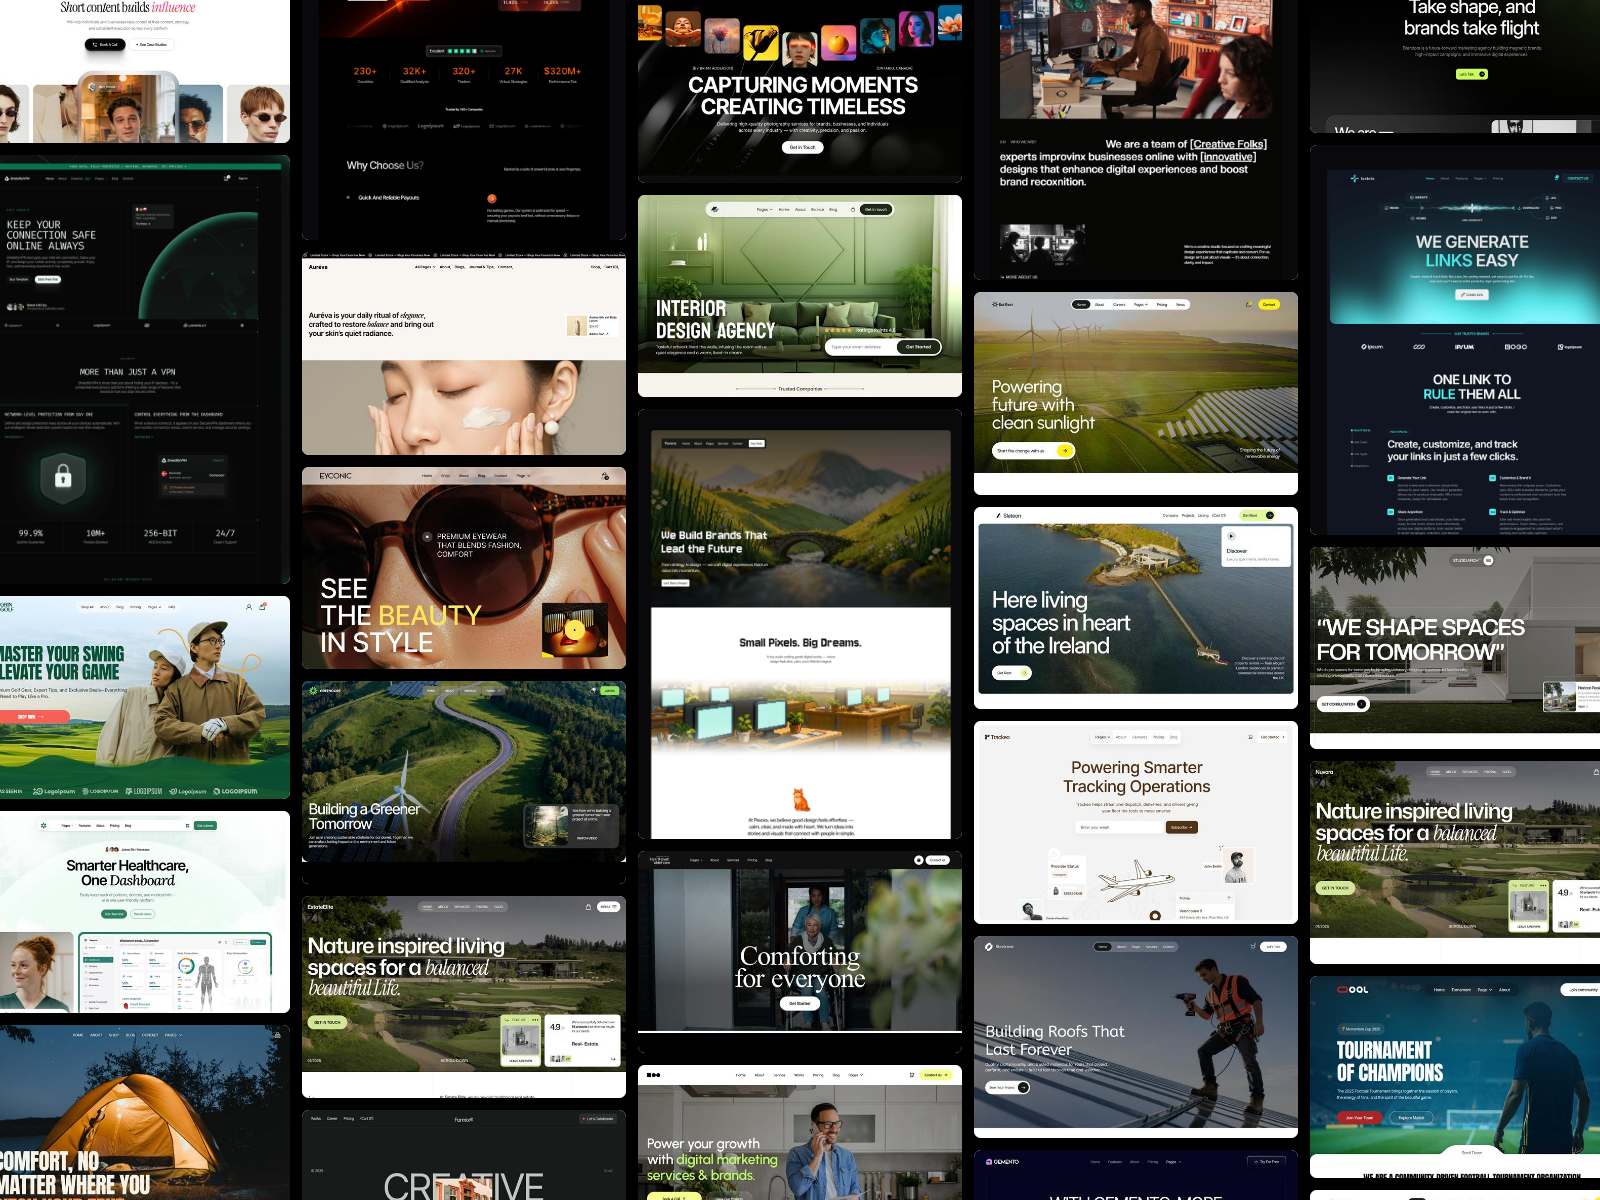Screen dimensions: 1600x1200
Task: Open 'Blog' in the Eyconic navigation
Action: coord(481,476)
